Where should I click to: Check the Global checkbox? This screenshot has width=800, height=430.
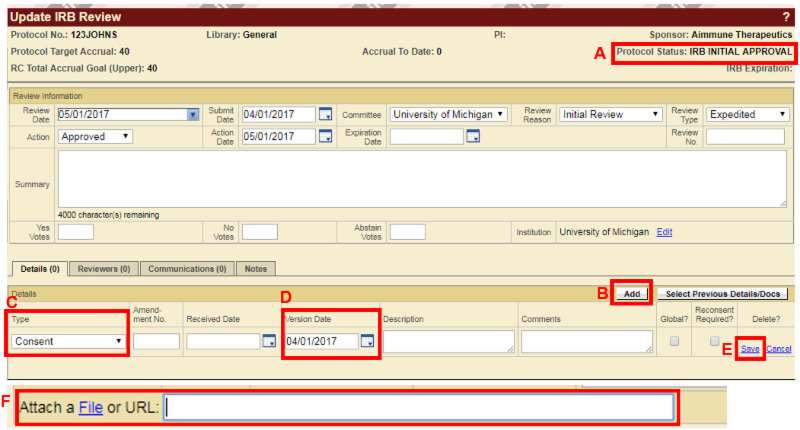(676, 342)
